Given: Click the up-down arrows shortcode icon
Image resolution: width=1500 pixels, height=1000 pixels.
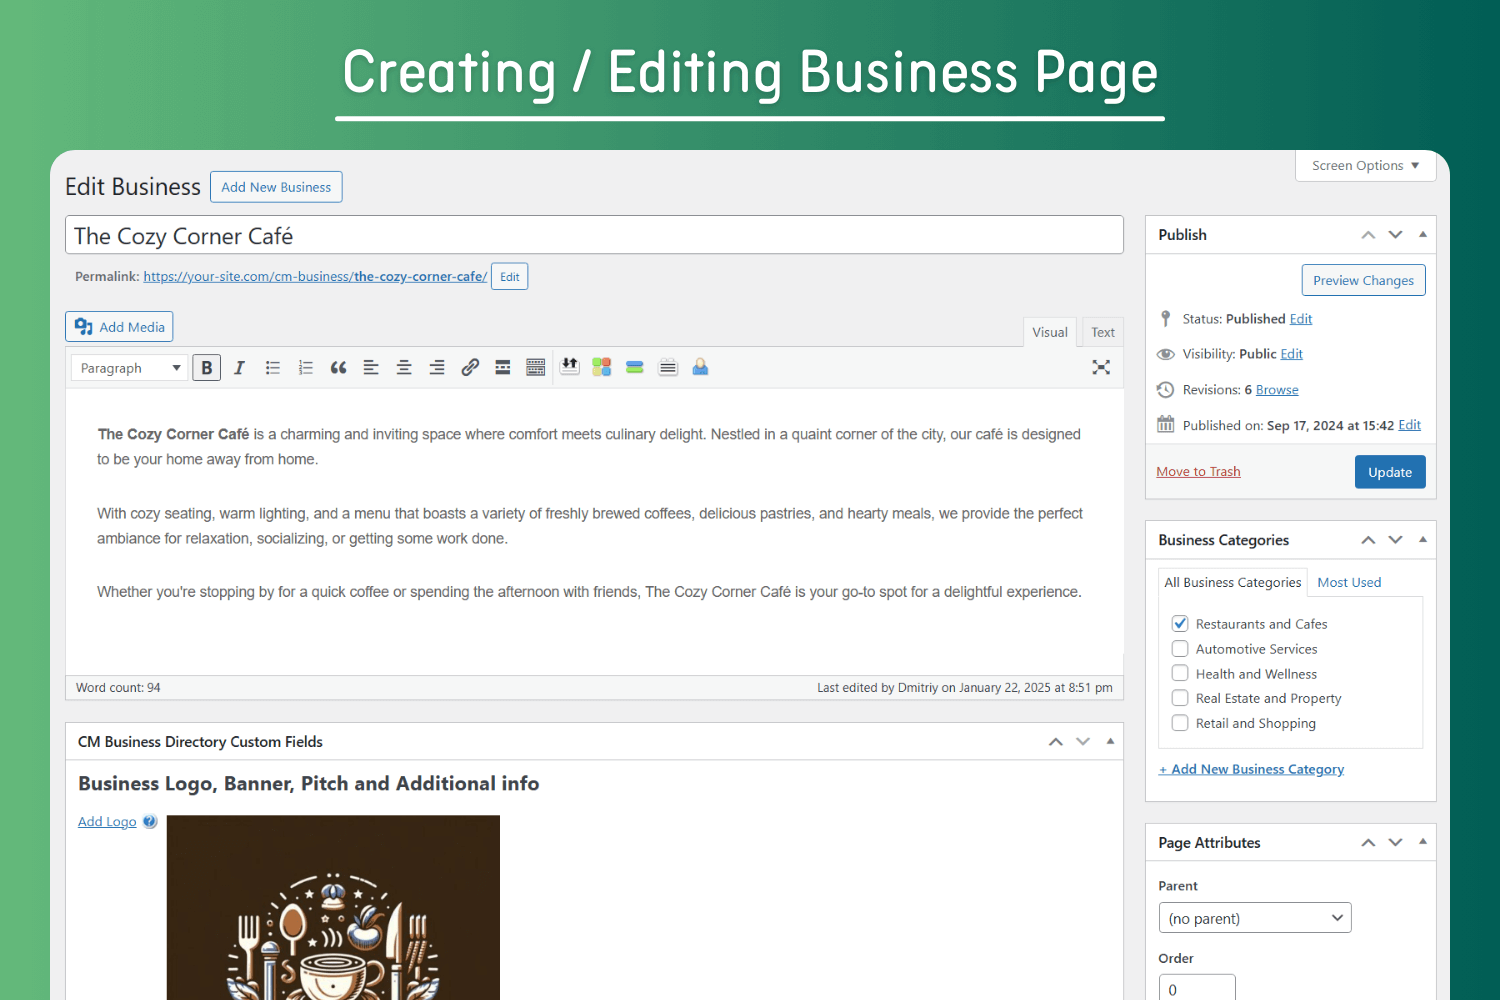Looking at the screenshot, I should (x=569, y=367).
